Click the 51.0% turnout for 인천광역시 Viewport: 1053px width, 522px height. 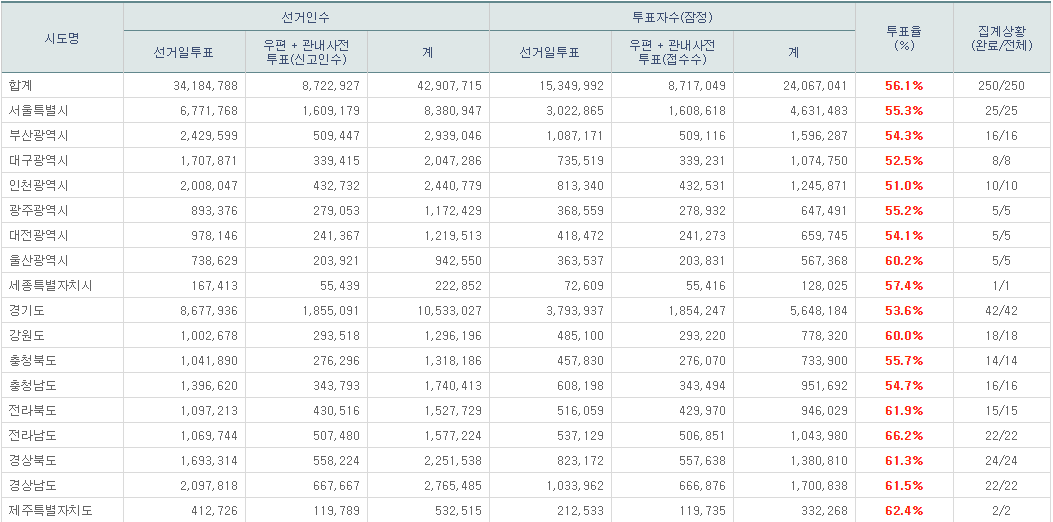pos(904,186)
